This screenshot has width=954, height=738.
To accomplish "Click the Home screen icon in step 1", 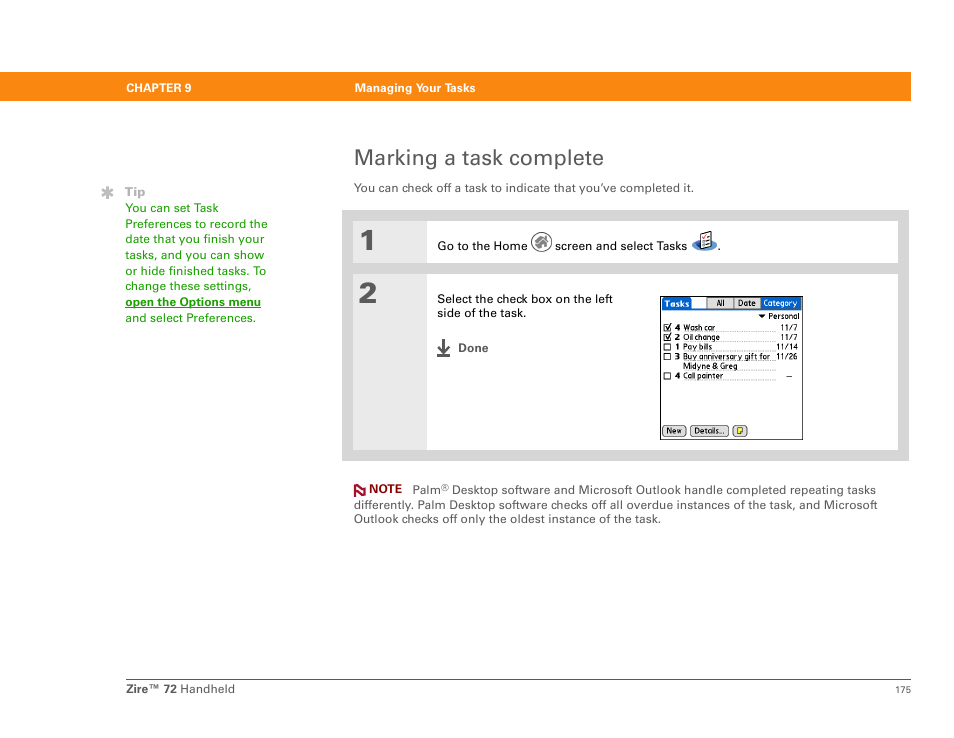I will 541,242.
